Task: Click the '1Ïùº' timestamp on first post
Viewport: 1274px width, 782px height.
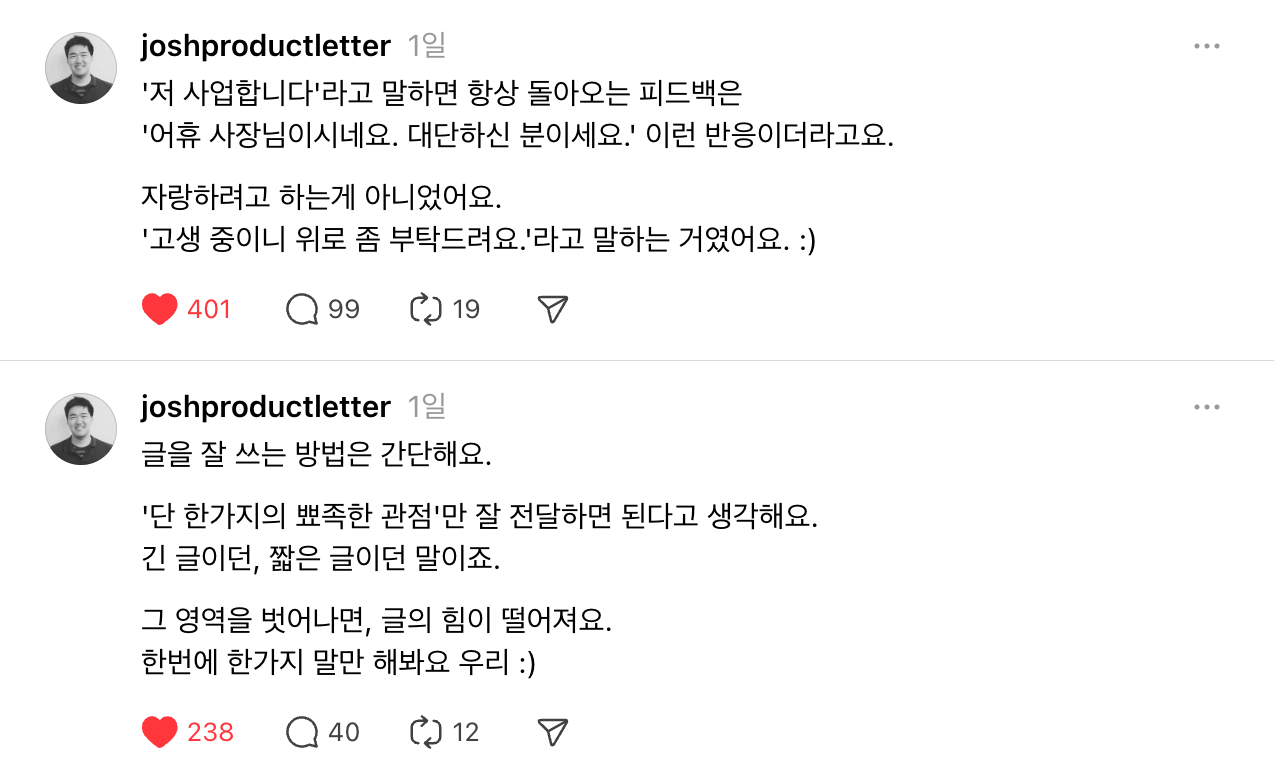Action: click(x=426, y=46)
